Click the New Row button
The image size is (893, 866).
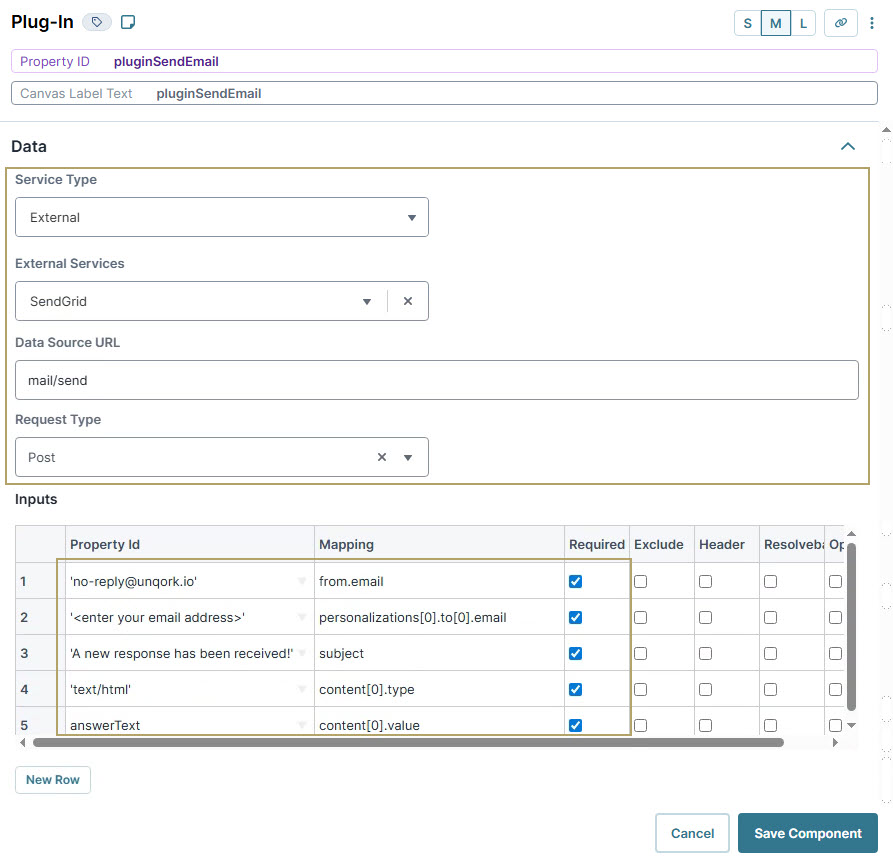click(x=52, y=779)
